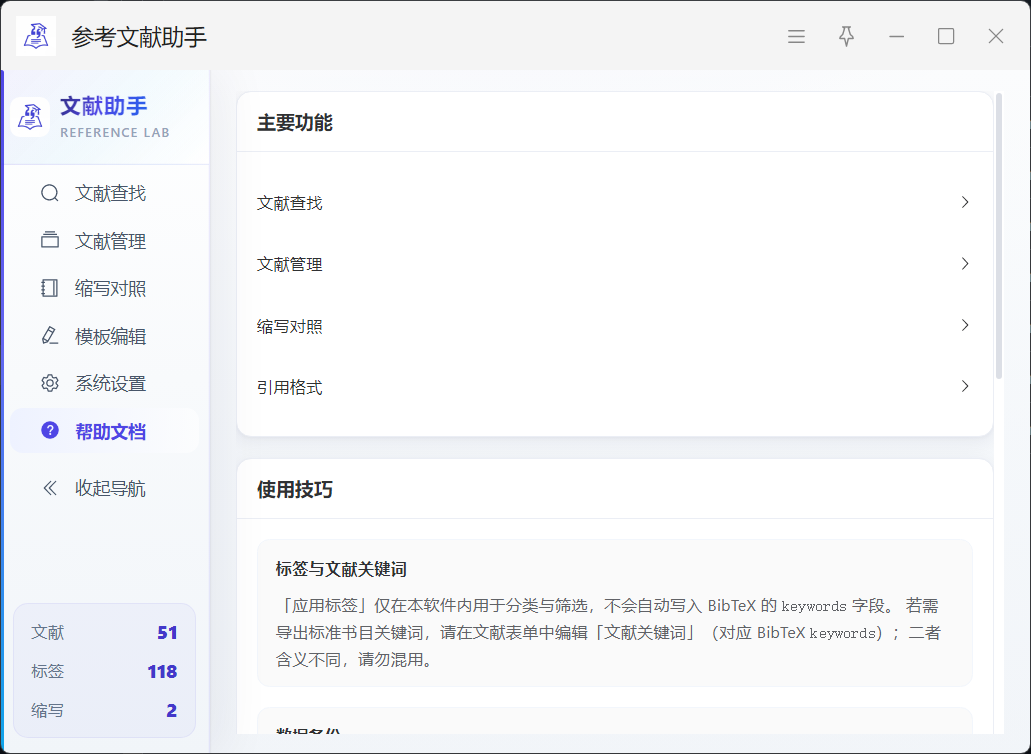Open the hamburger menu in title bar
The height and width of the screenshot is (754, 1031).
(796, 37)
